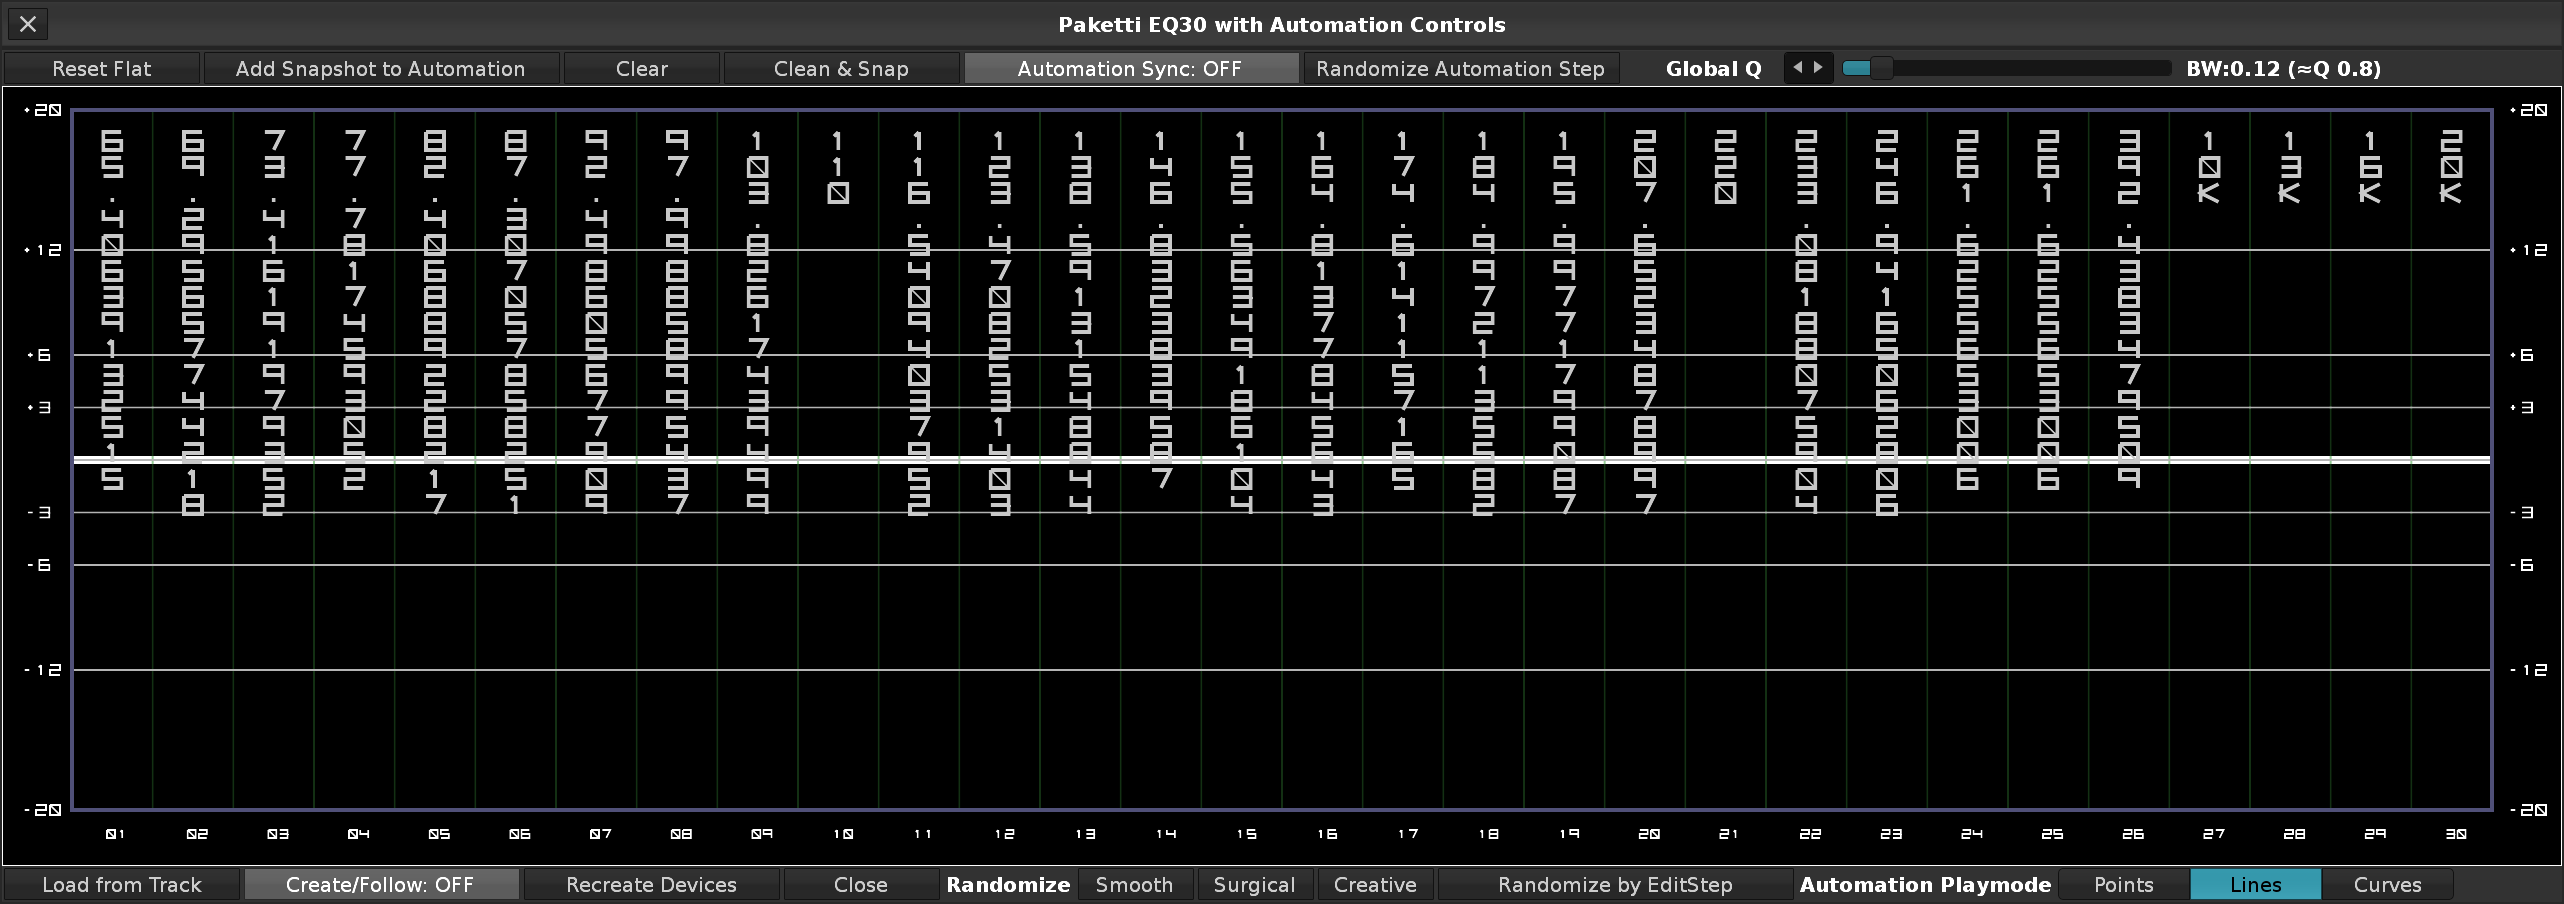Click the +12 dB scale label on left
Viewport: 2564px width, 904px height.
pyautogui.click(x=43, y=250)
